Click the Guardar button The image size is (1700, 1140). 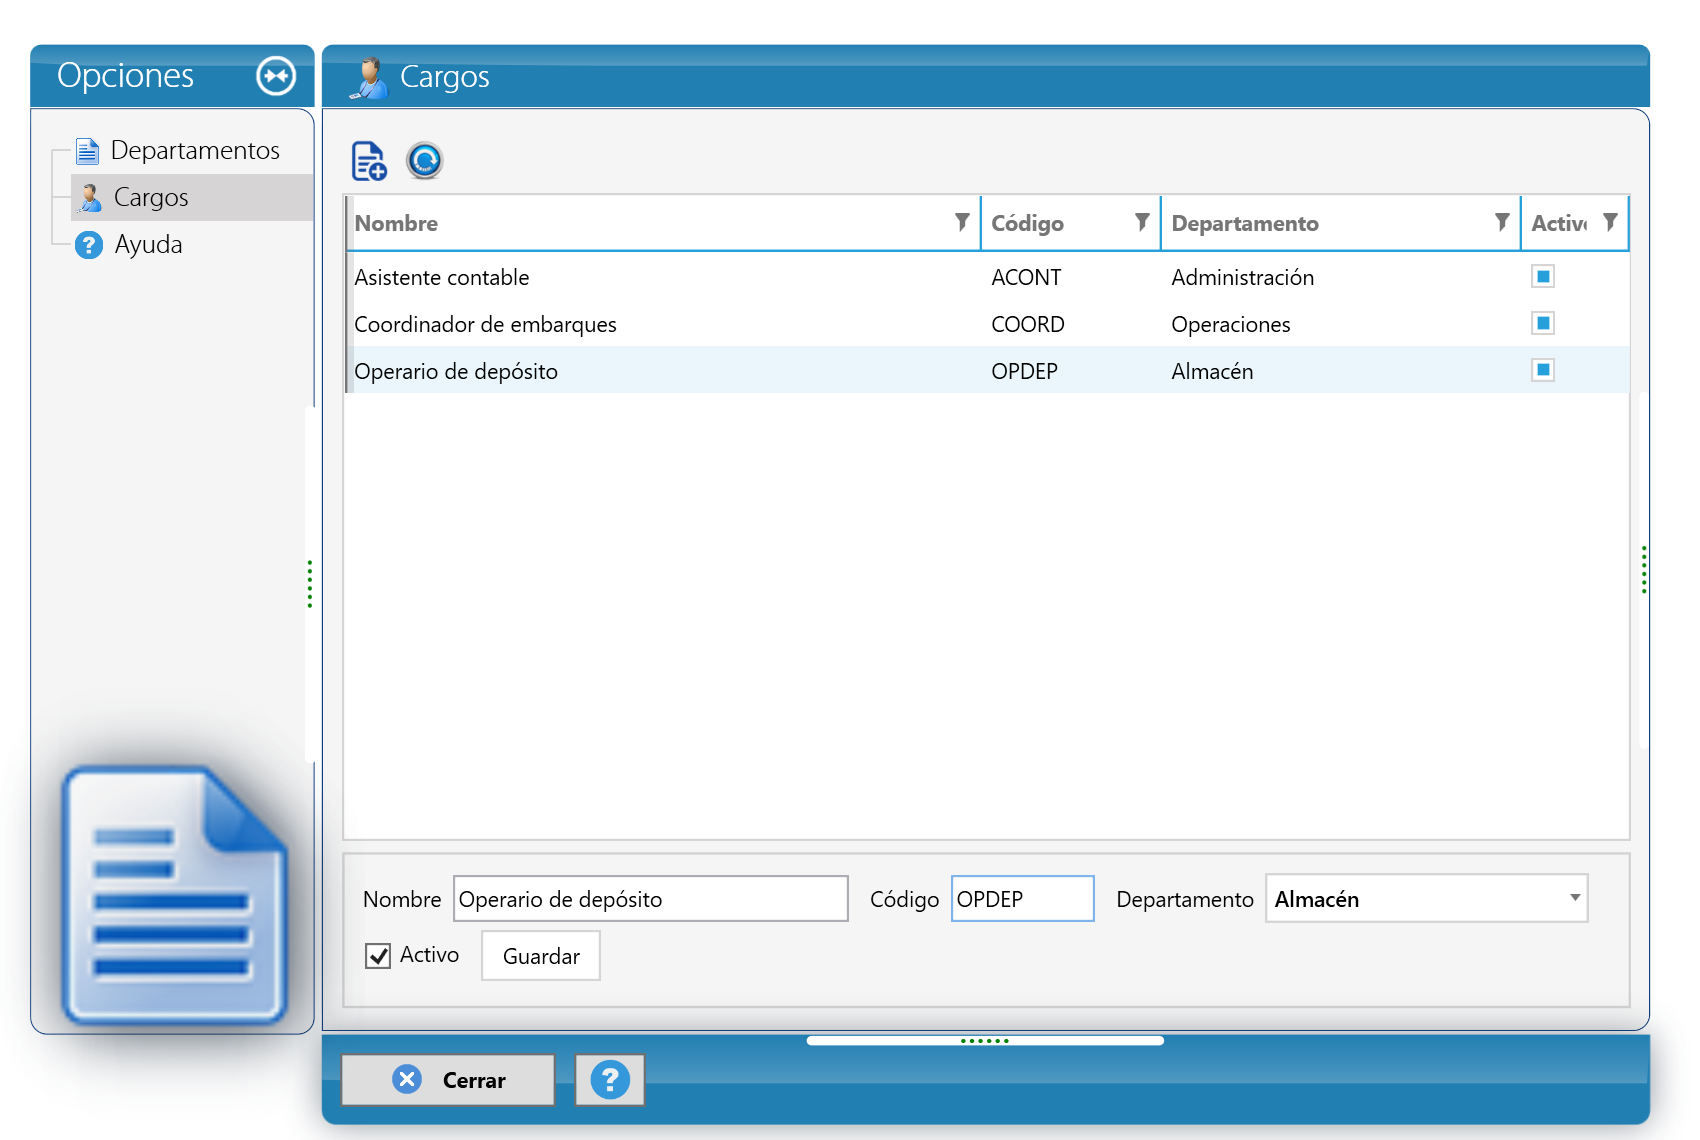[x=541, y=956]
